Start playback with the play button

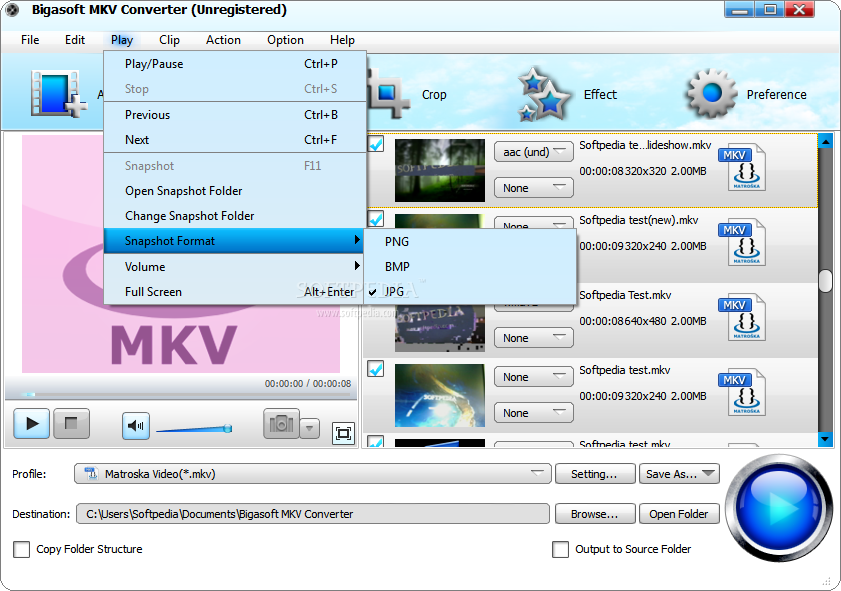(32, 424)
